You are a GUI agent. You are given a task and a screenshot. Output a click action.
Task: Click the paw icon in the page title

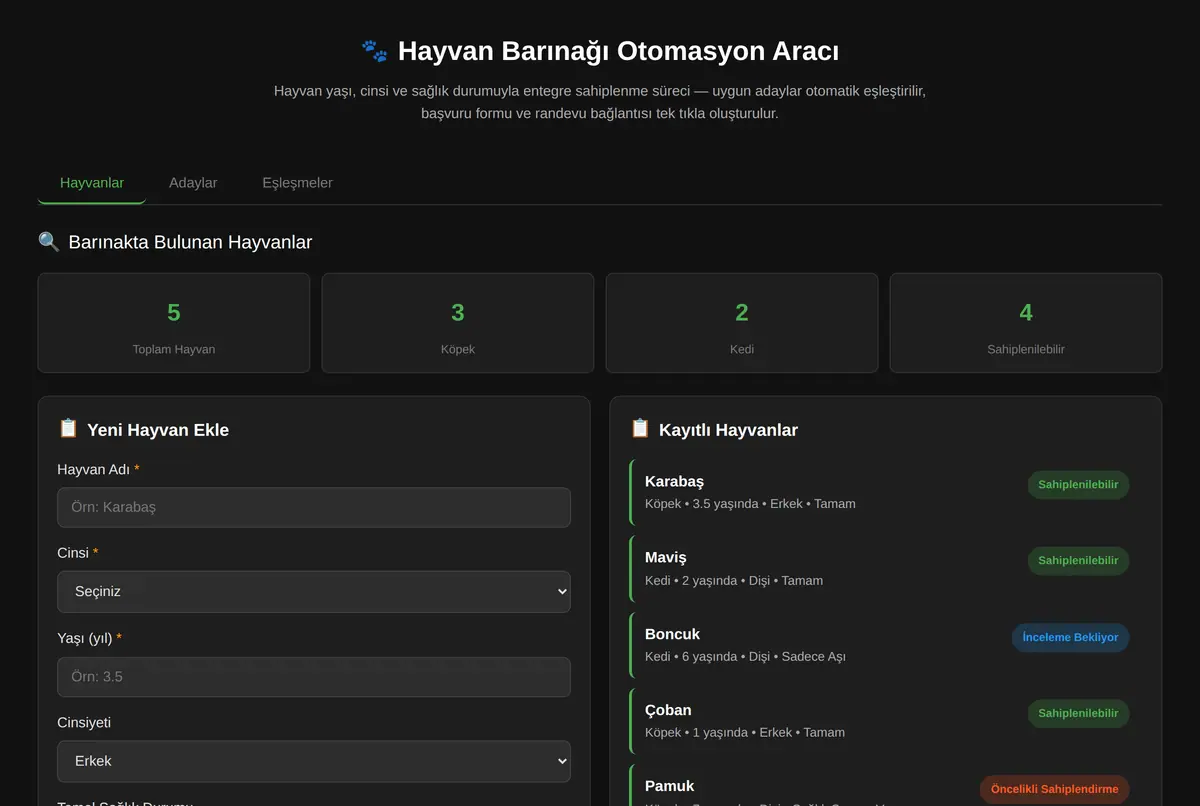[x=375, y=50]
